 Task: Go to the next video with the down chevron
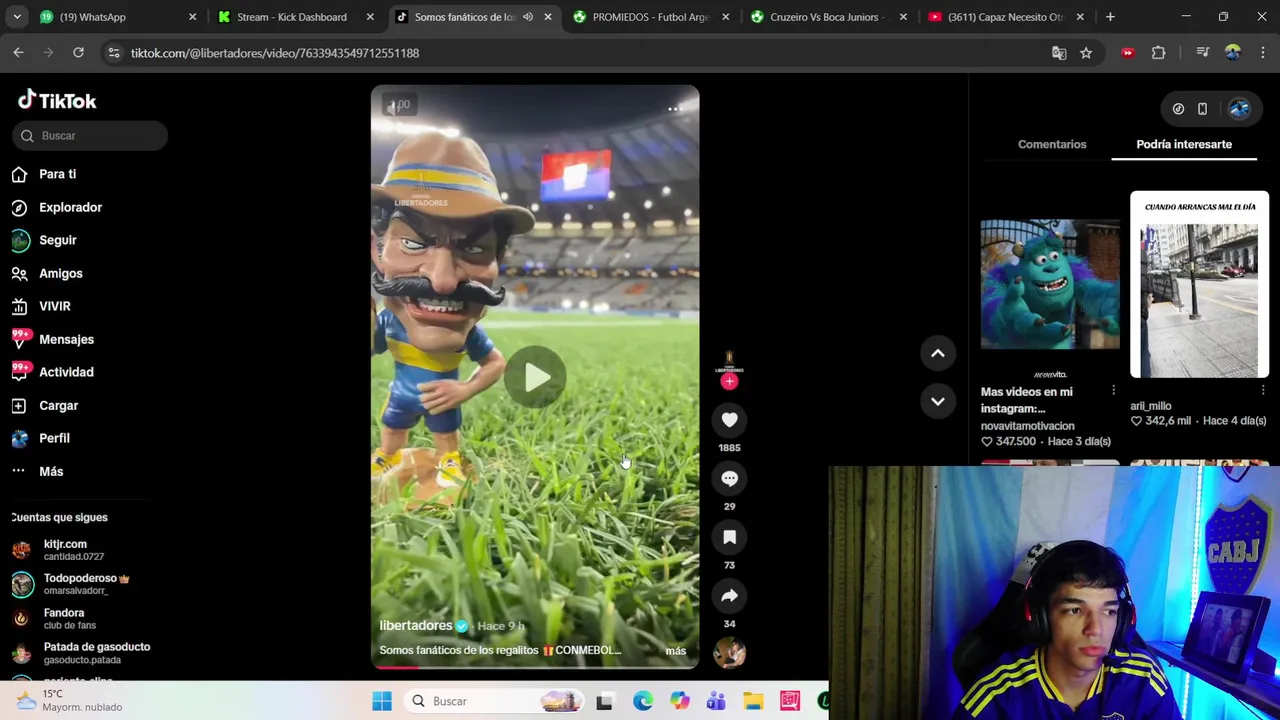pyautogui.click(x=938, y=401)
